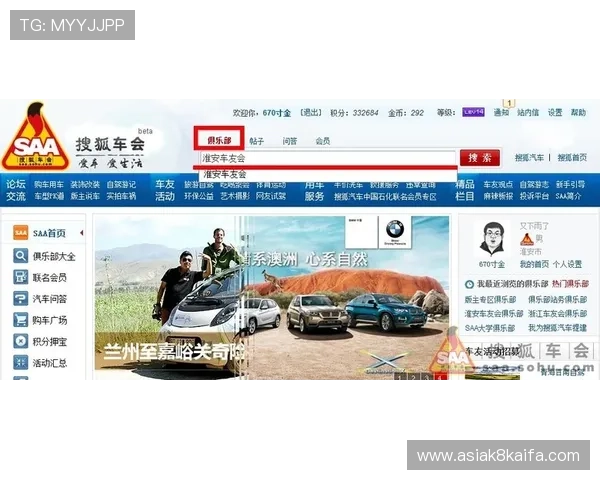Click the orange SAA首页 sidebar icon
The height and width of the screenshot is (480, 600).
click(x=20, y=233)
